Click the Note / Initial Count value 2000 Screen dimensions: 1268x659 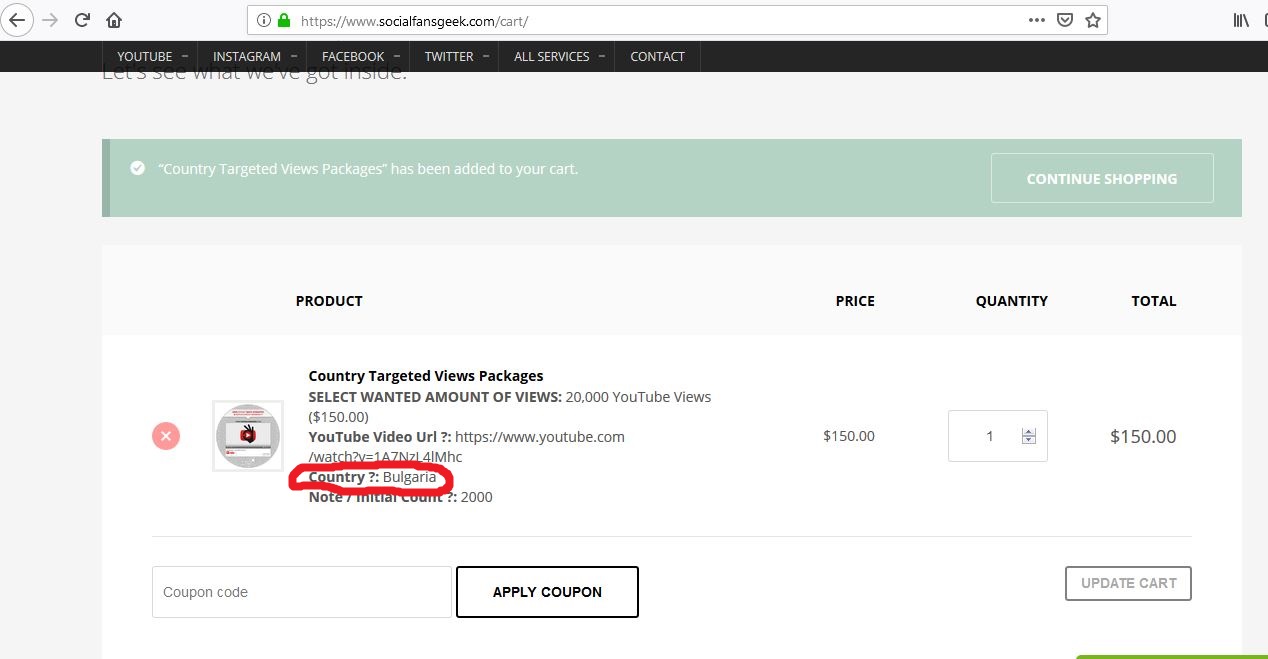tap(477, 497)
